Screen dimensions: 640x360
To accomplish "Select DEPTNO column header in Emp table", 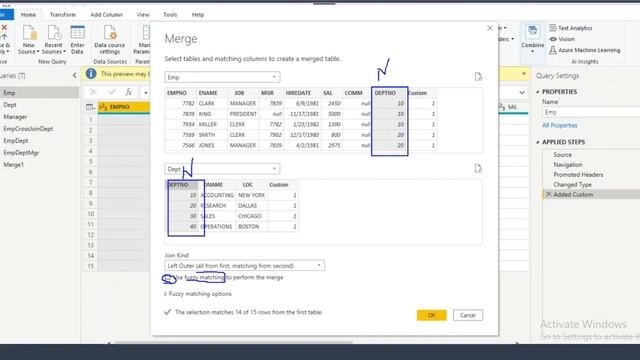I will tap(390, 93).
